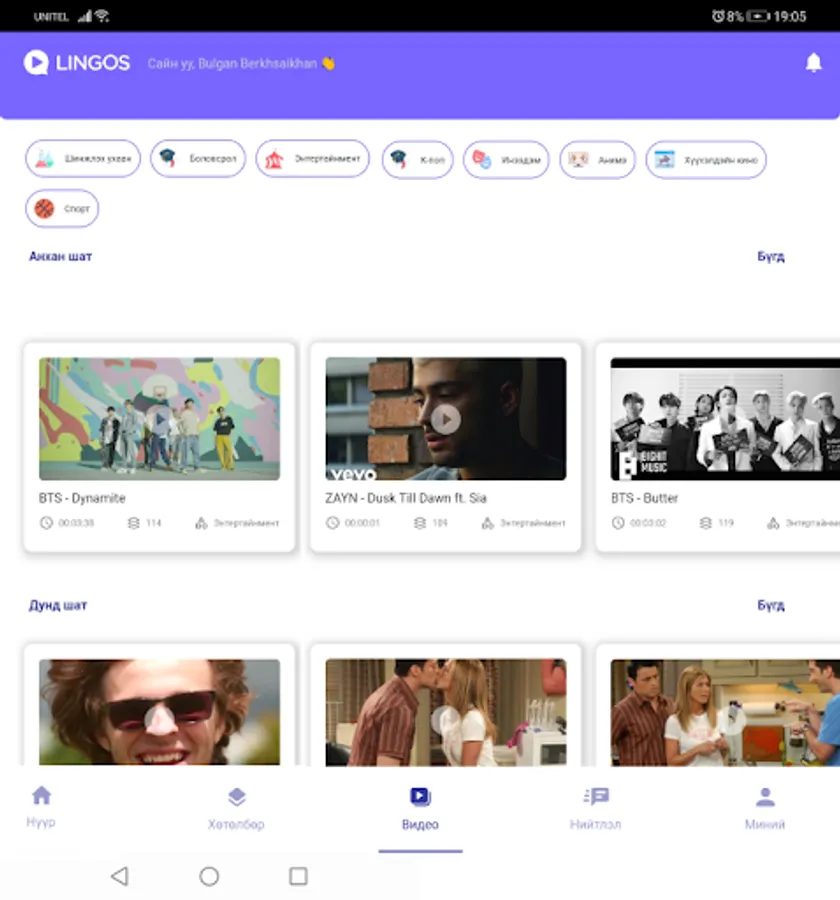Play the BTS - Dynamite video thumbnail
840x900 pixels.
pos(160,419)
